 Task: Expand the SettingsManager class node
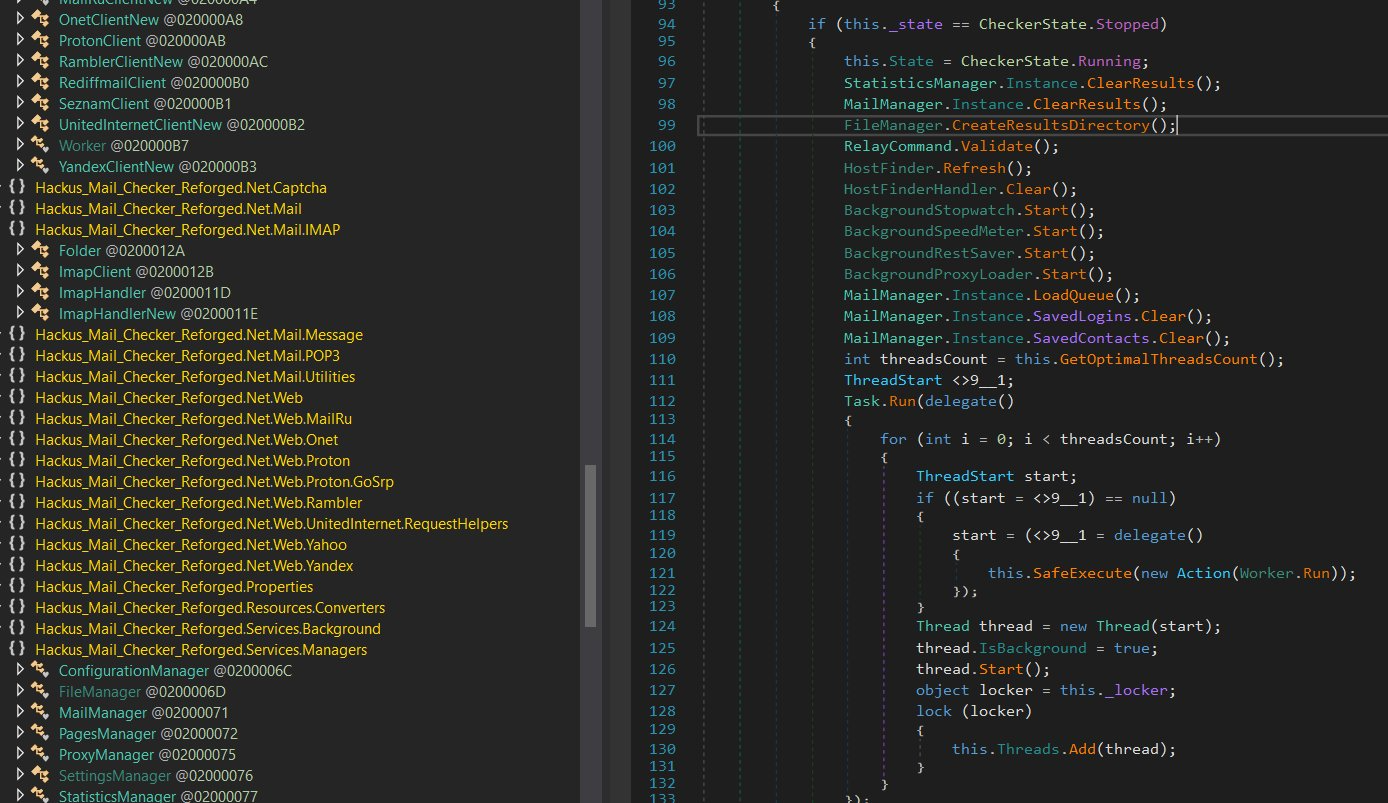tap(20, 776)
